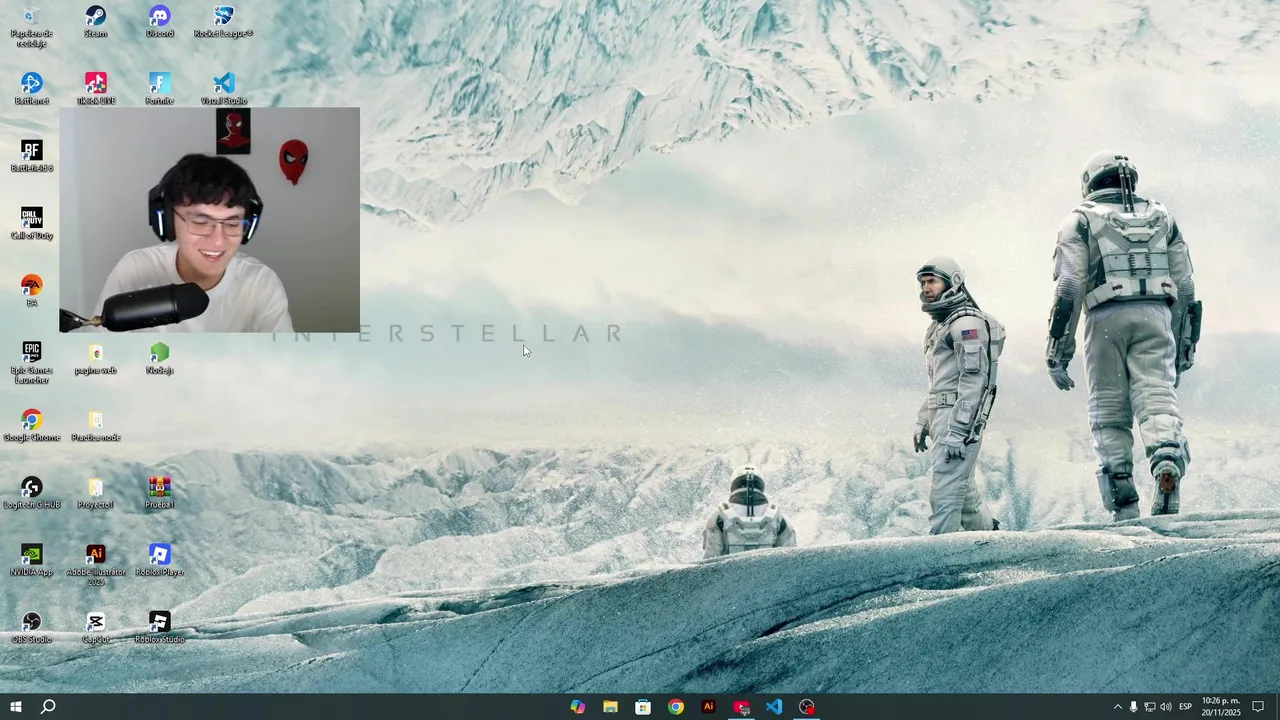Screen dimensions: 1280x720
Task: Select the Roblox Player desktop shortcut
Action: [160, 560]
